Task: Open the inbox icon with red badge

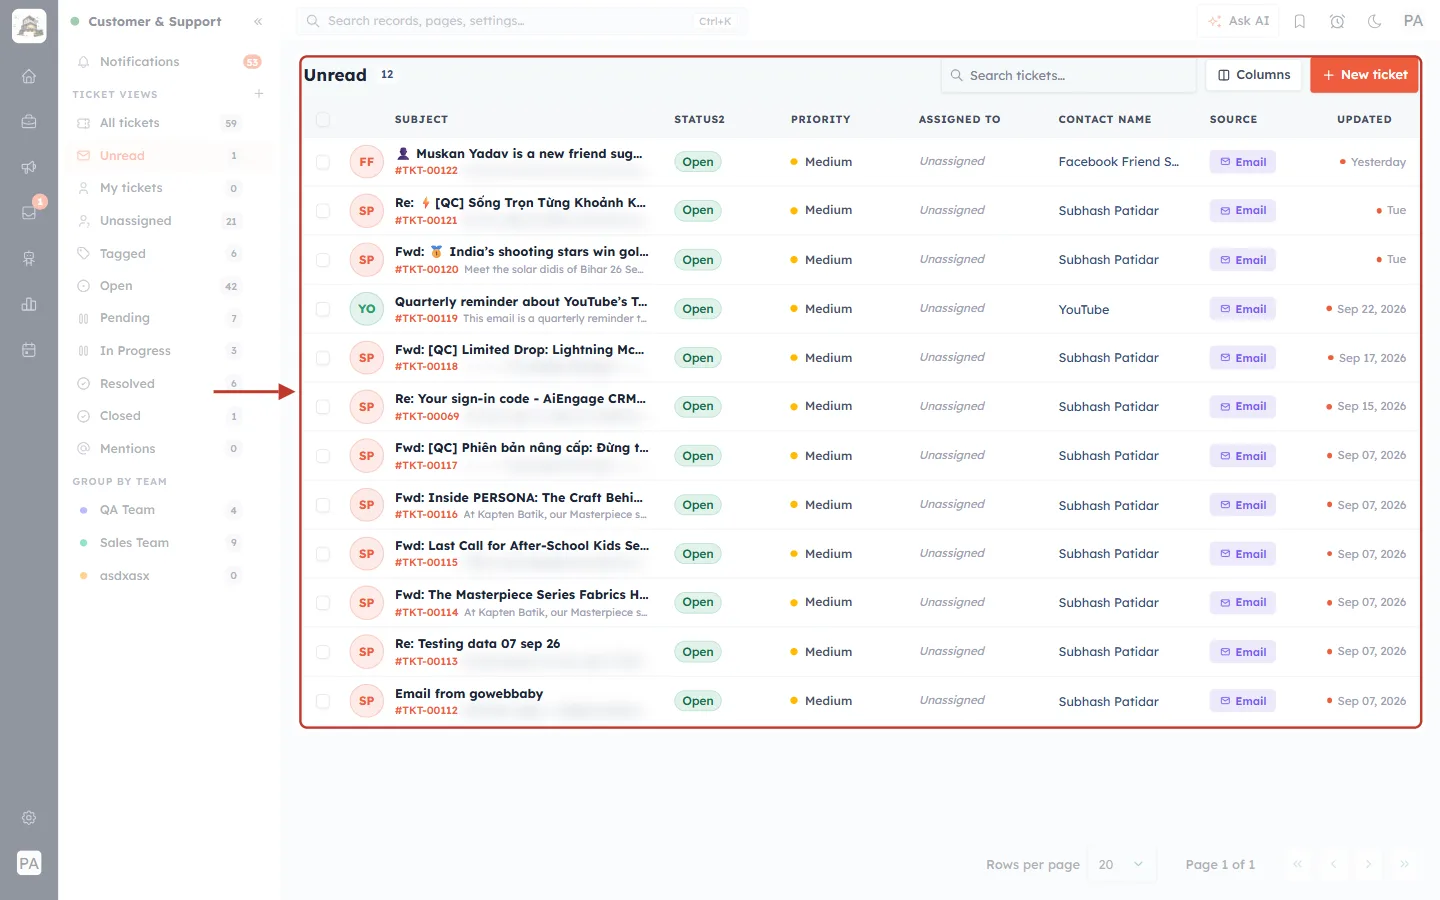Action: click(29, 212)
